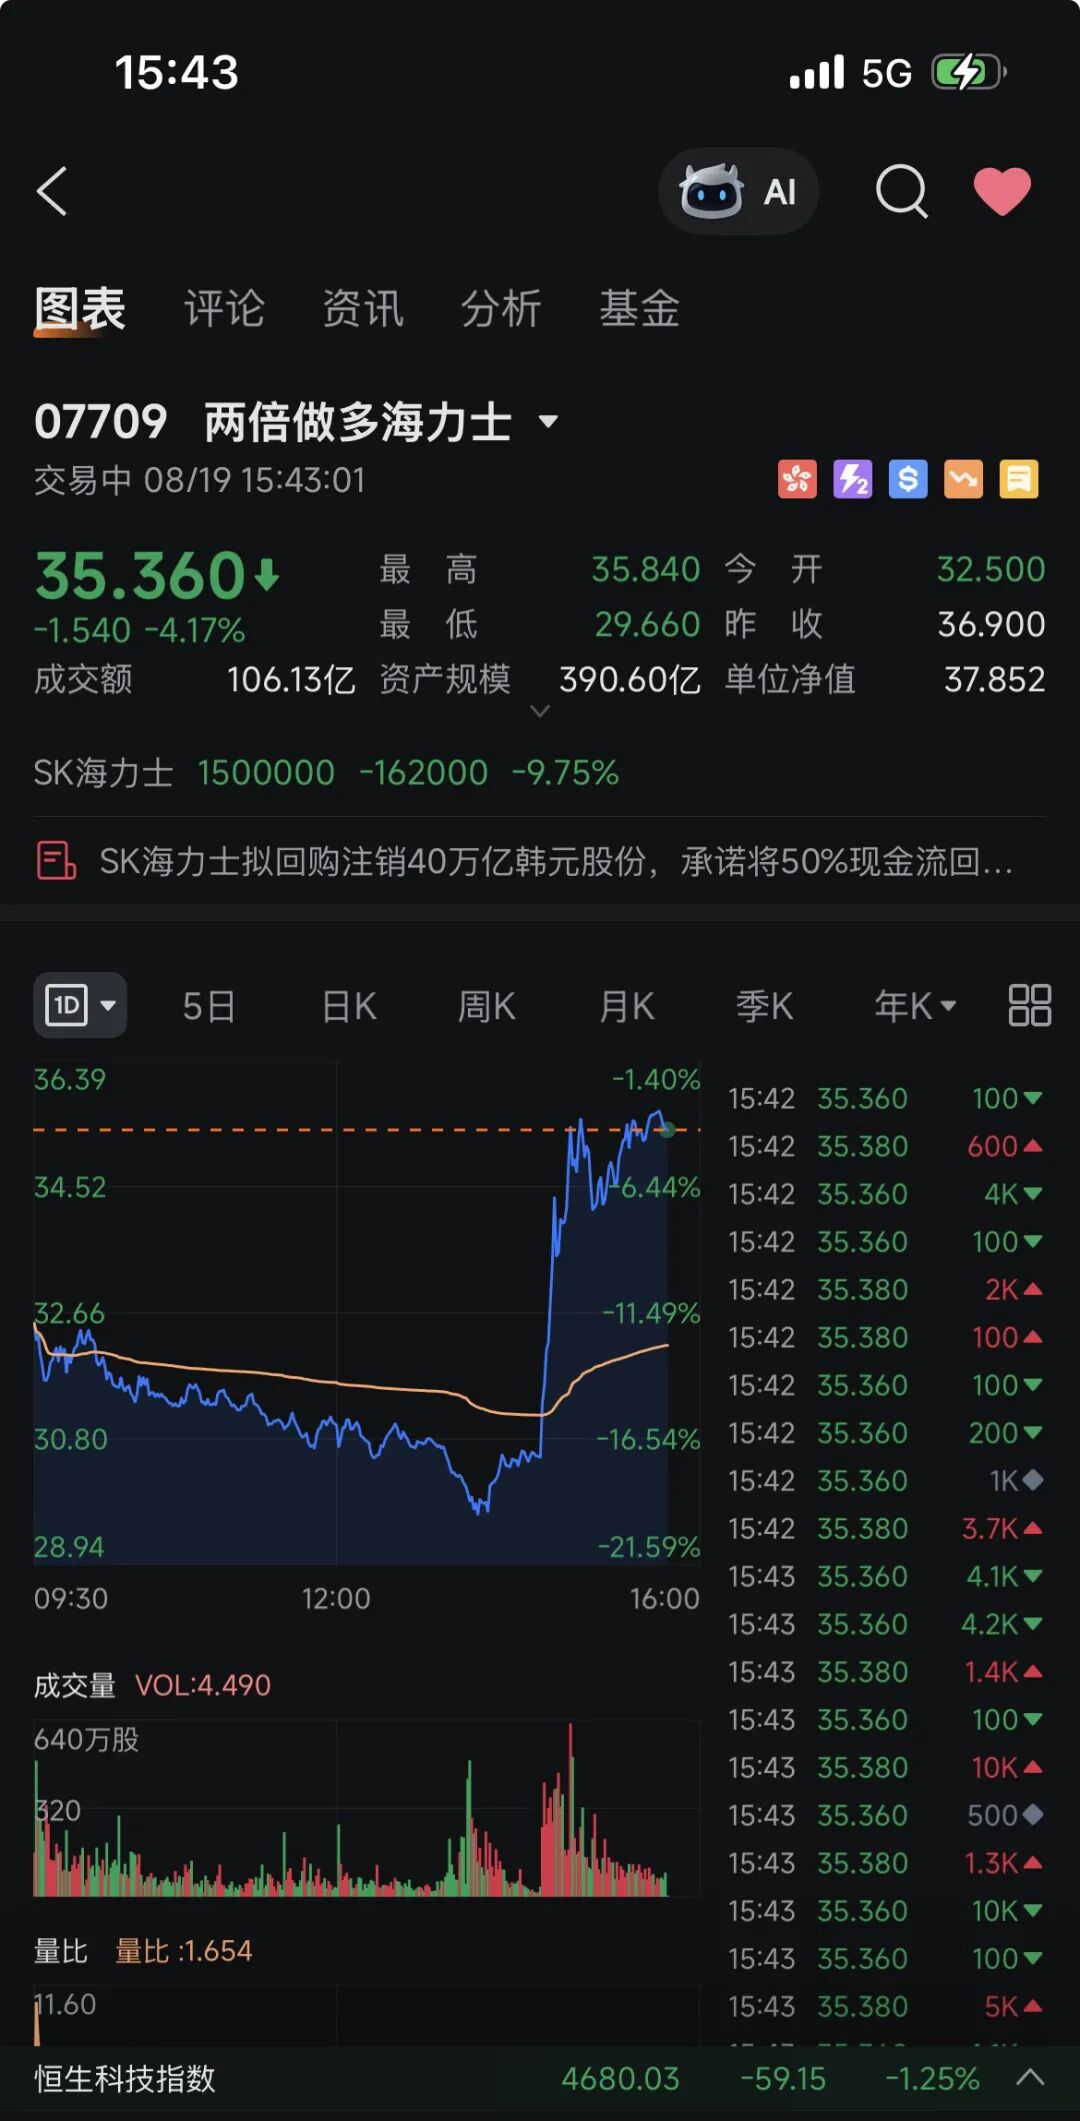Expand the stock name dropdown arrow
The height and width of the screenshot is (2121, 1080).
point(548,421)
